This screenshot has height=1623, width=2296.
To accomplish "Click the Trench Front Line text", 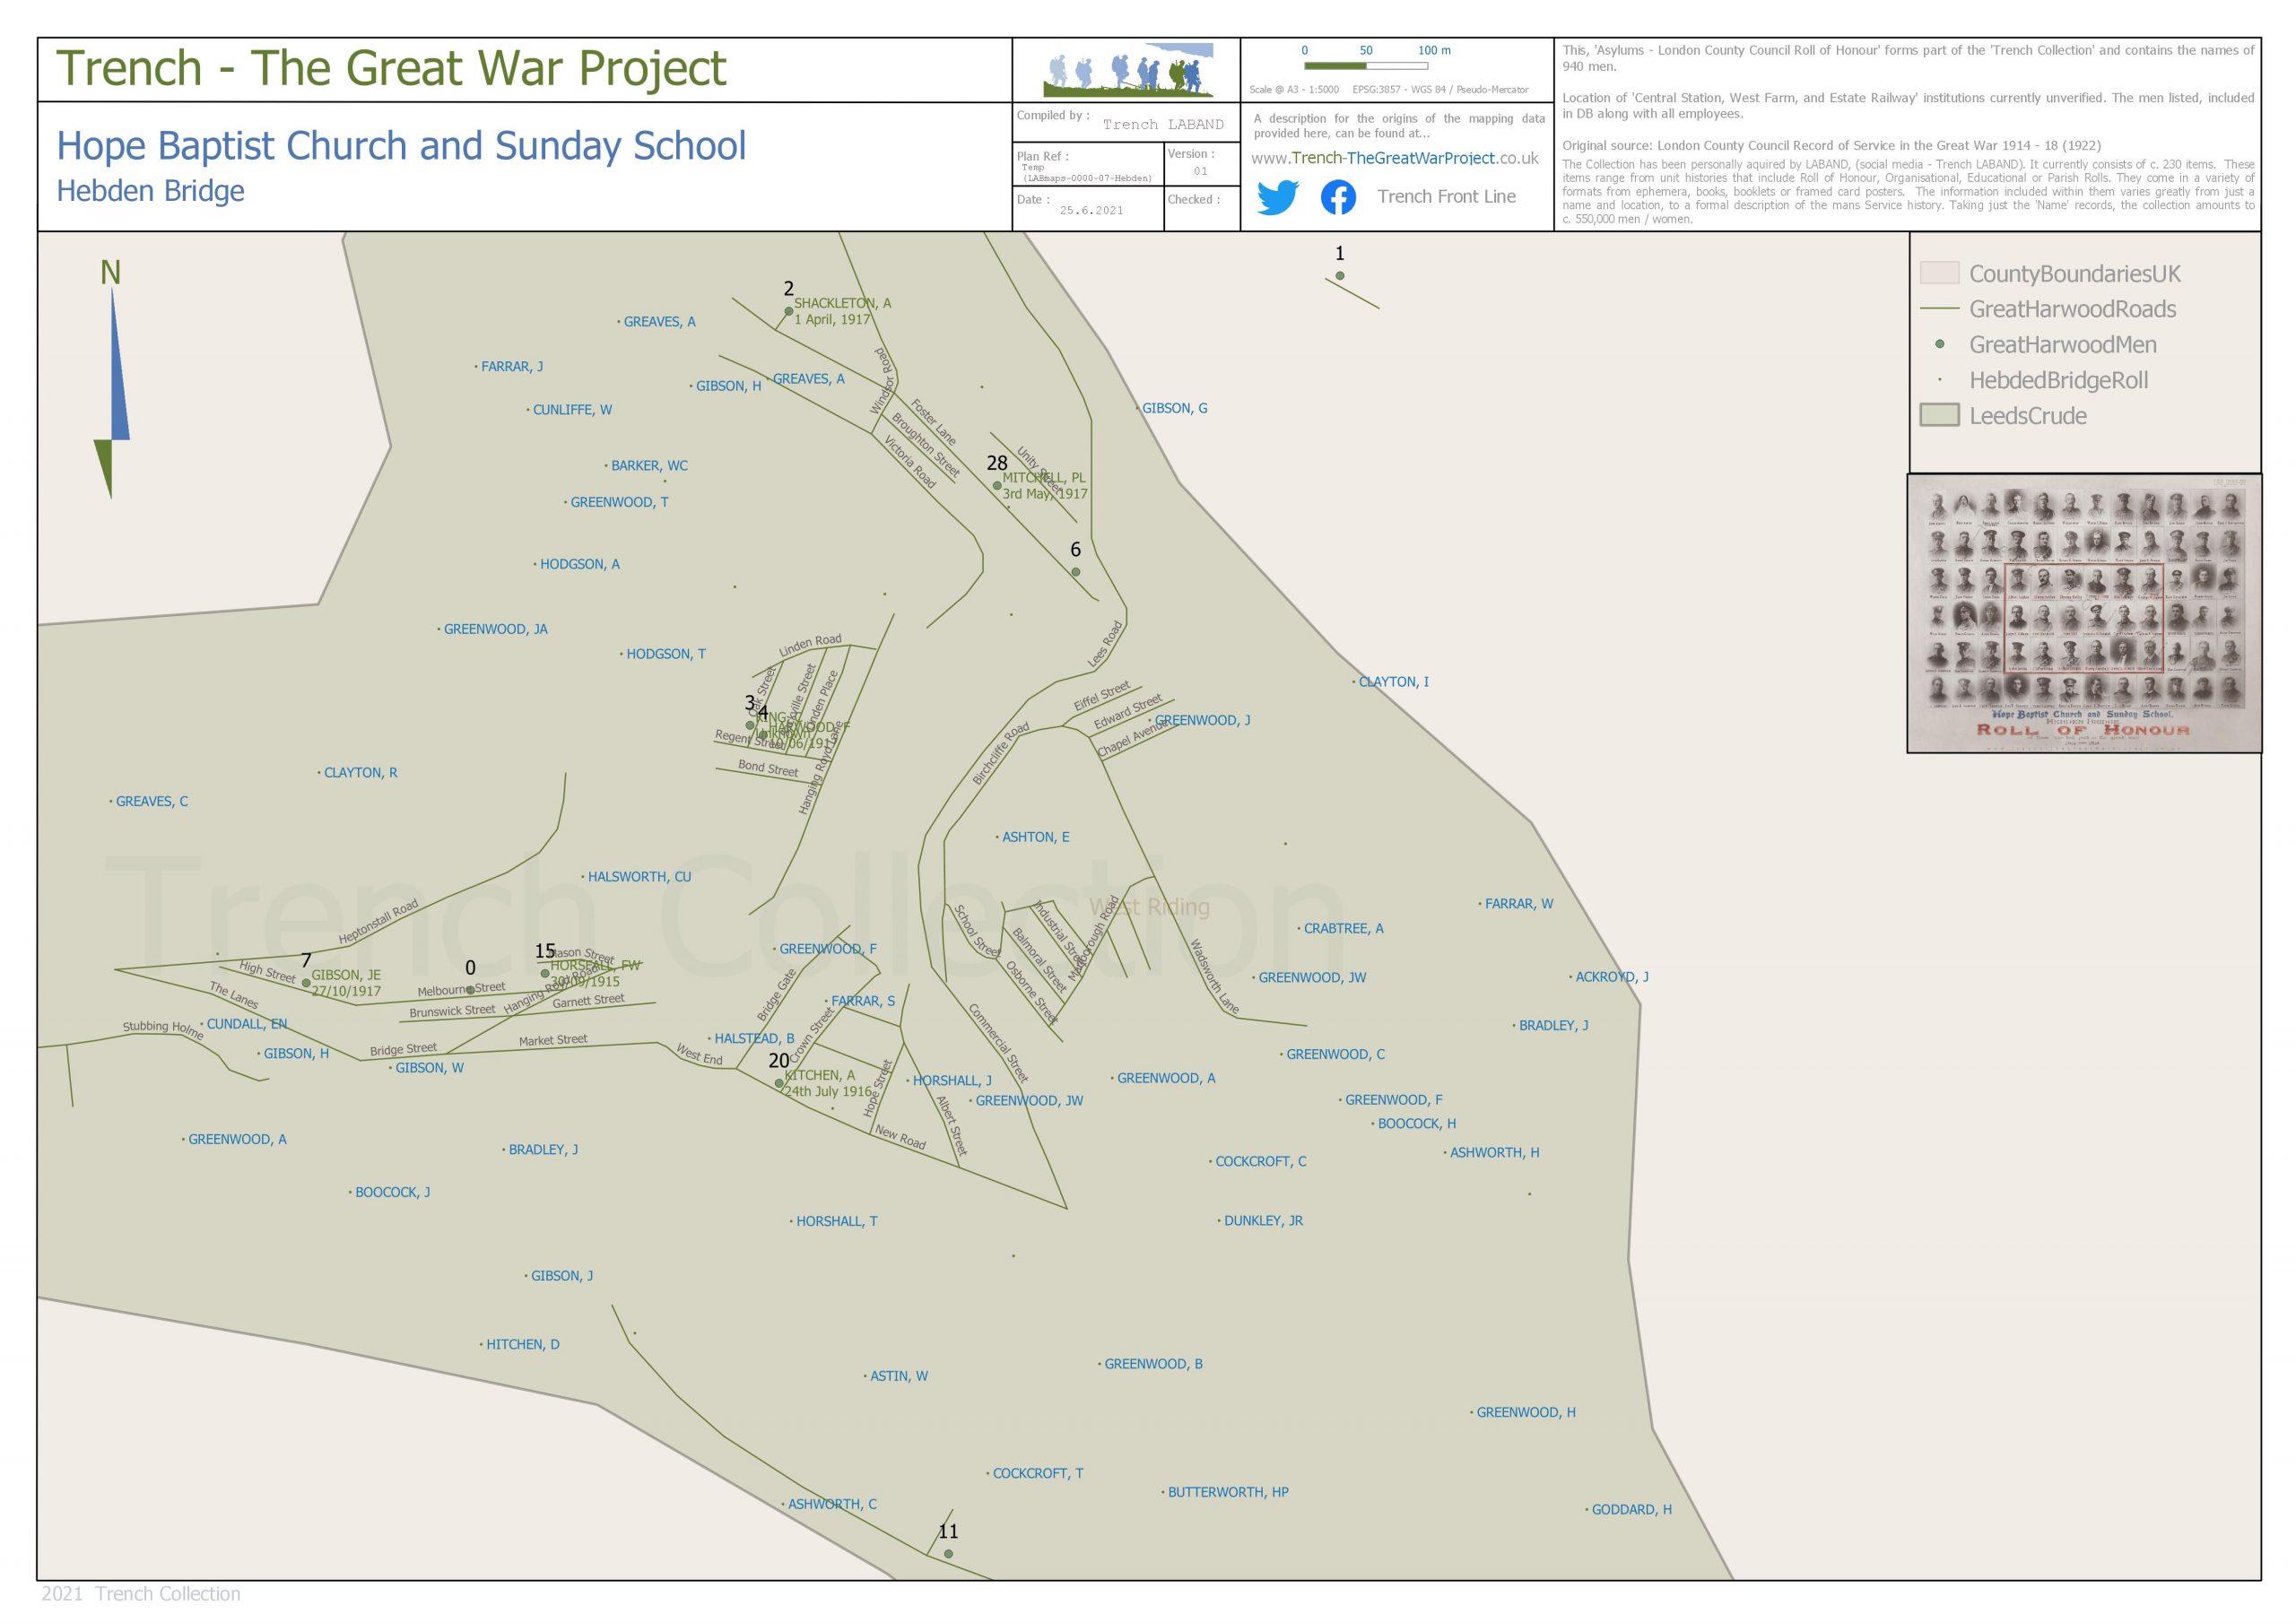I will pos(1445,197).
